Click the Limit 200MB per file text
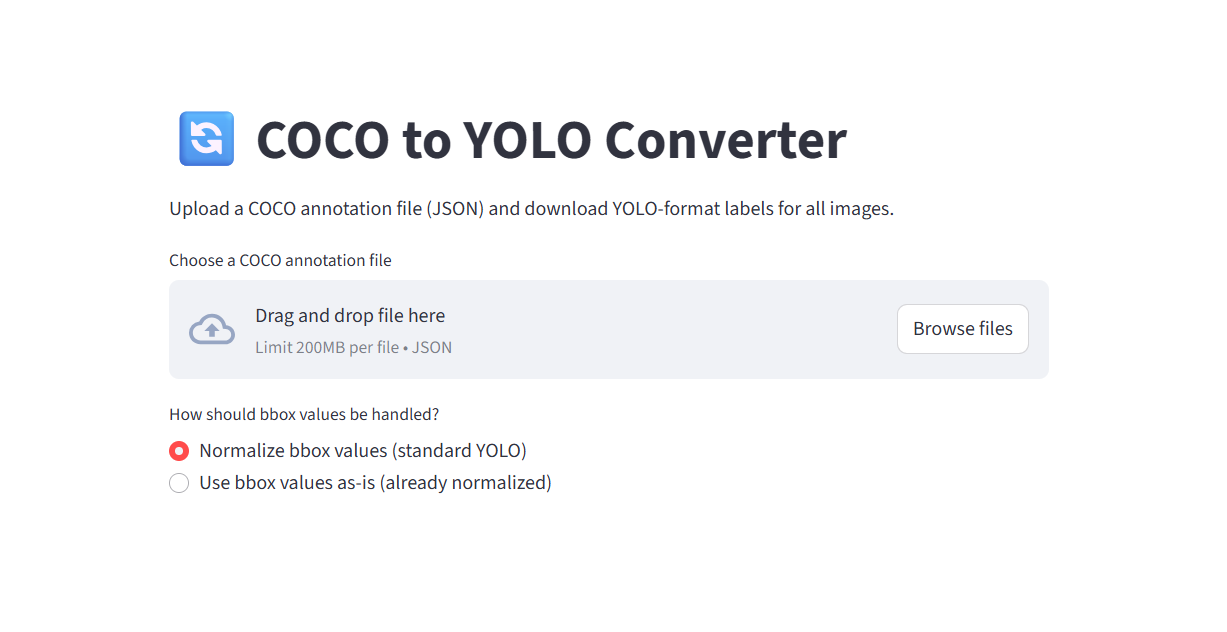This screenshot has height=632, width=1227. click(353, 347)
